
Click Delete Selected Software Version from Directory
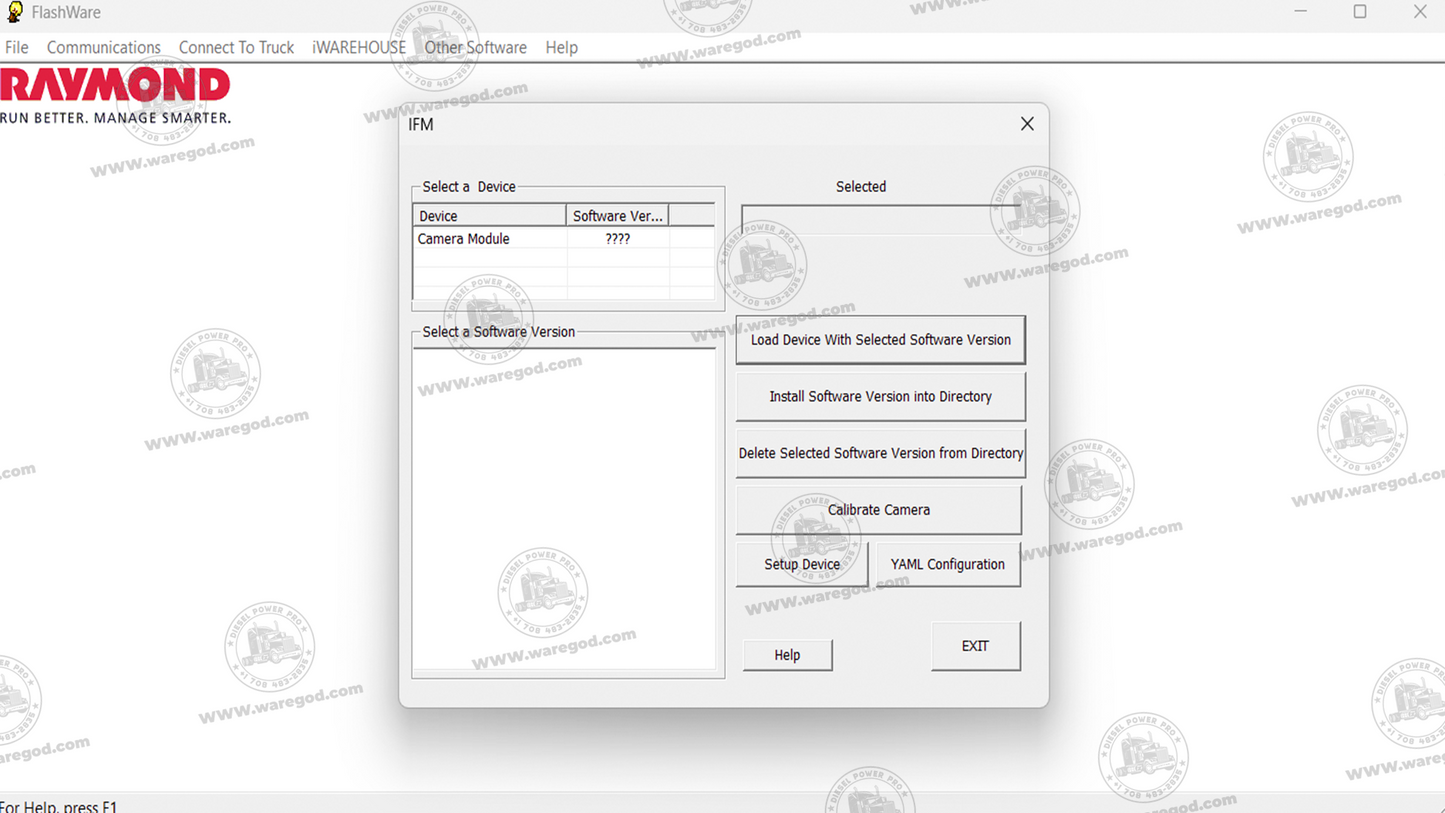pyautogui.click(x=880, y=453)
